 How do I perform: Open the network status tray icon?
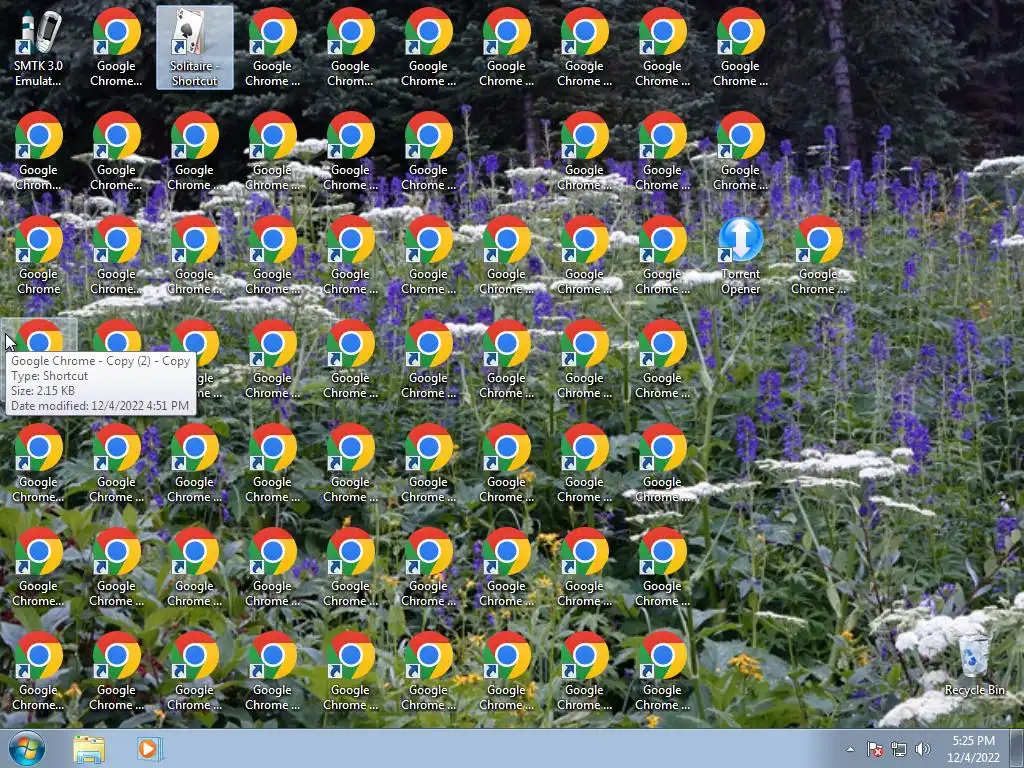[x=899, y=749]
